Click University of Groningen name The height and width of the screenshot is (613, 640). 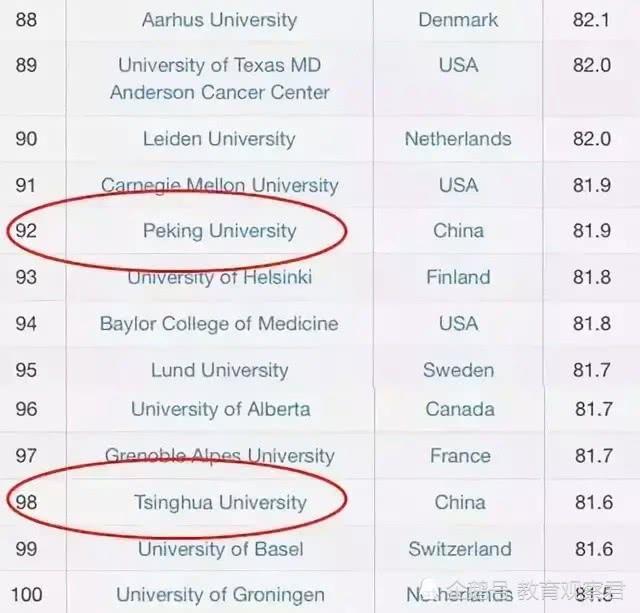pyautogui.click(x=220, y=595)
